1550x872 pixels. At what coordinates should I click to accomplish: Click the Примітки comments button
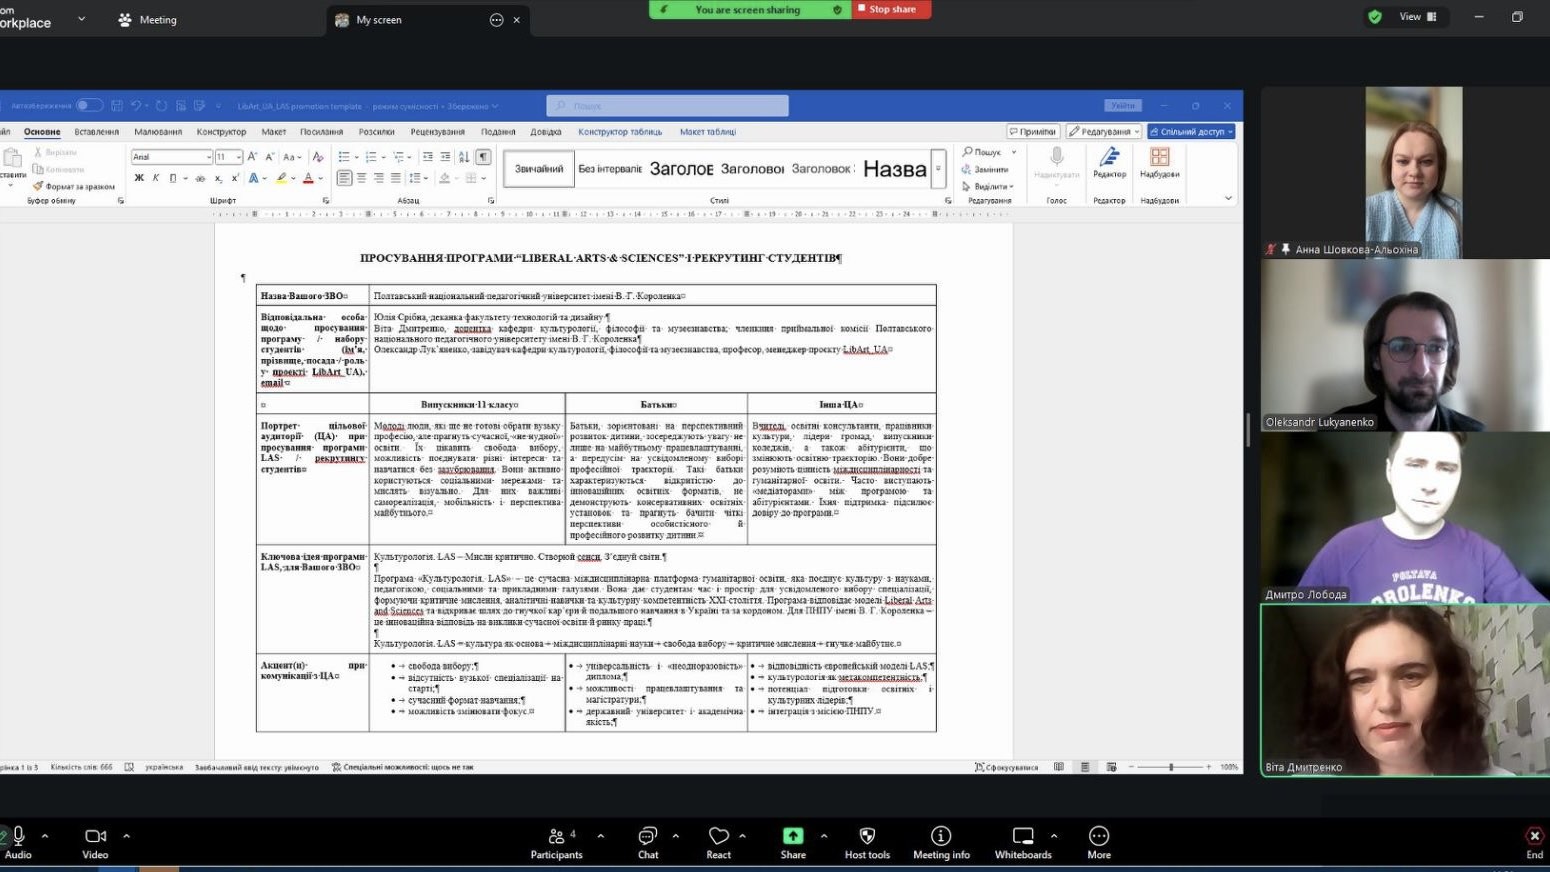coord(1032,132)
